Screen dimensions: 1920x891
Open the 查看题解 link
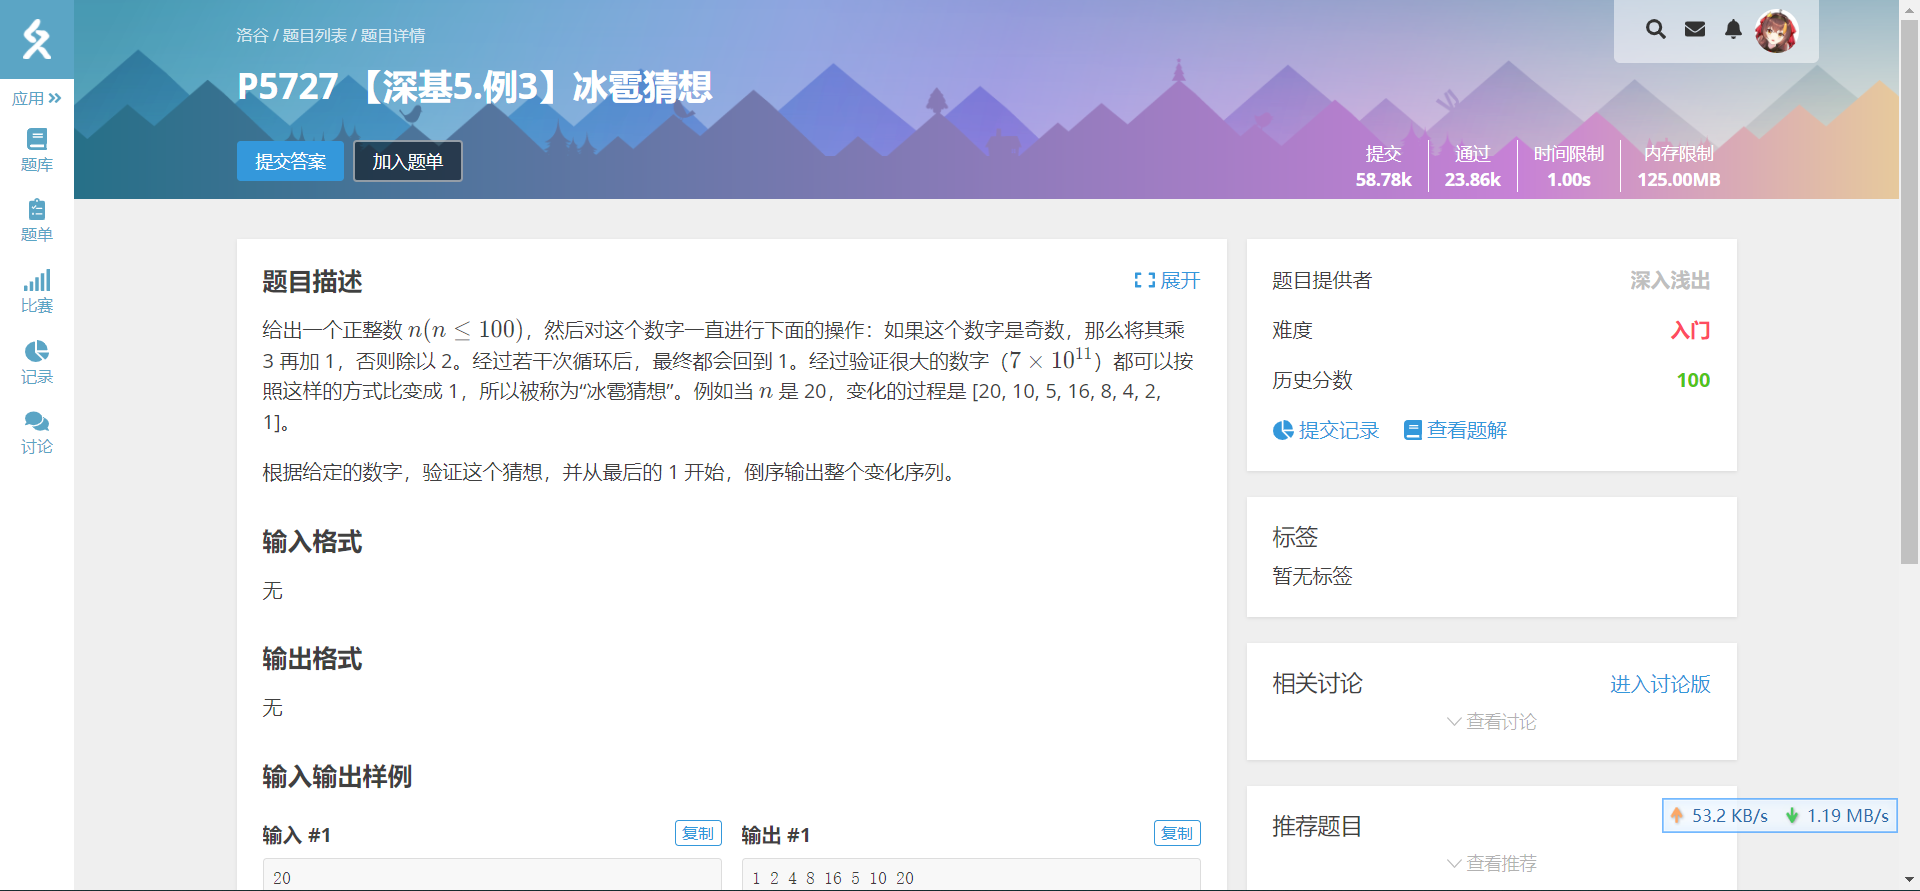click(x=1455, y=430)
